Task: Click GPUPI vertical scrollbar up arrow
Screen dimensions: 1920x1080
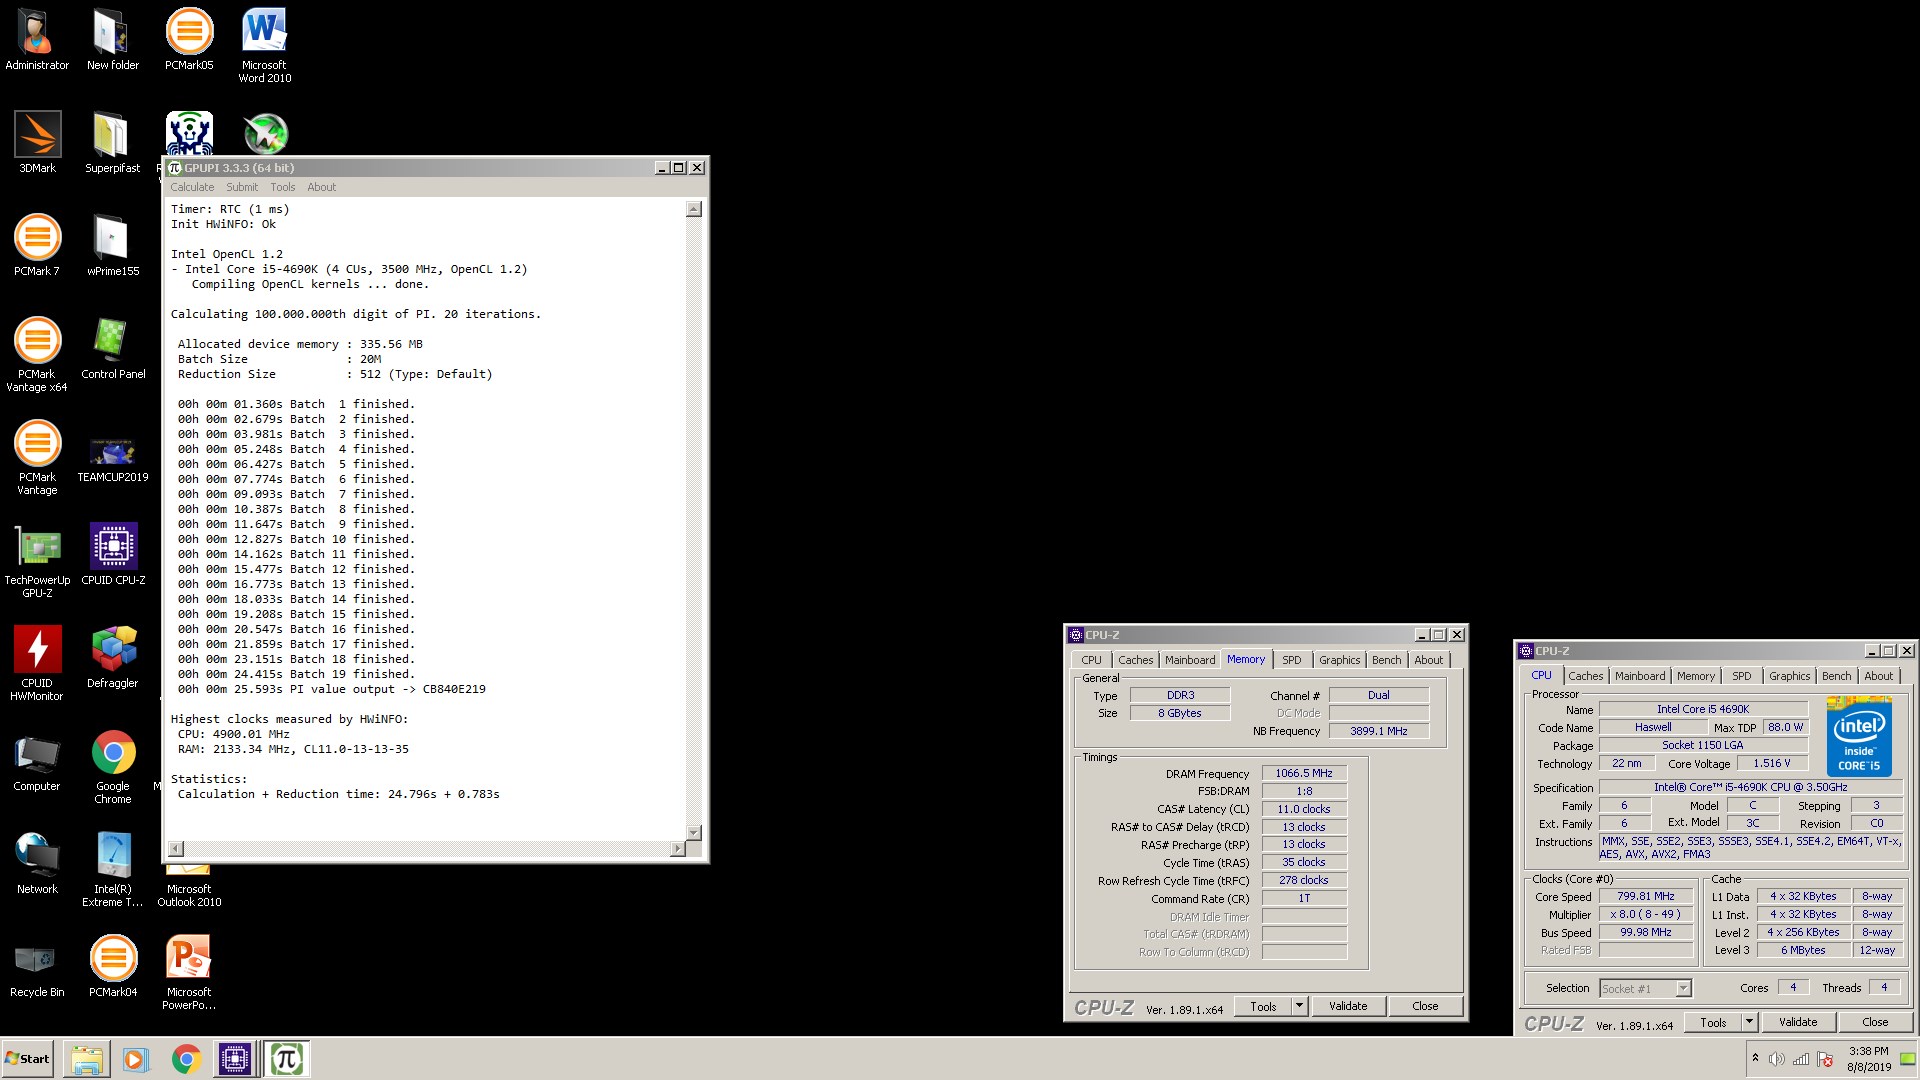Action: (694, 209)
